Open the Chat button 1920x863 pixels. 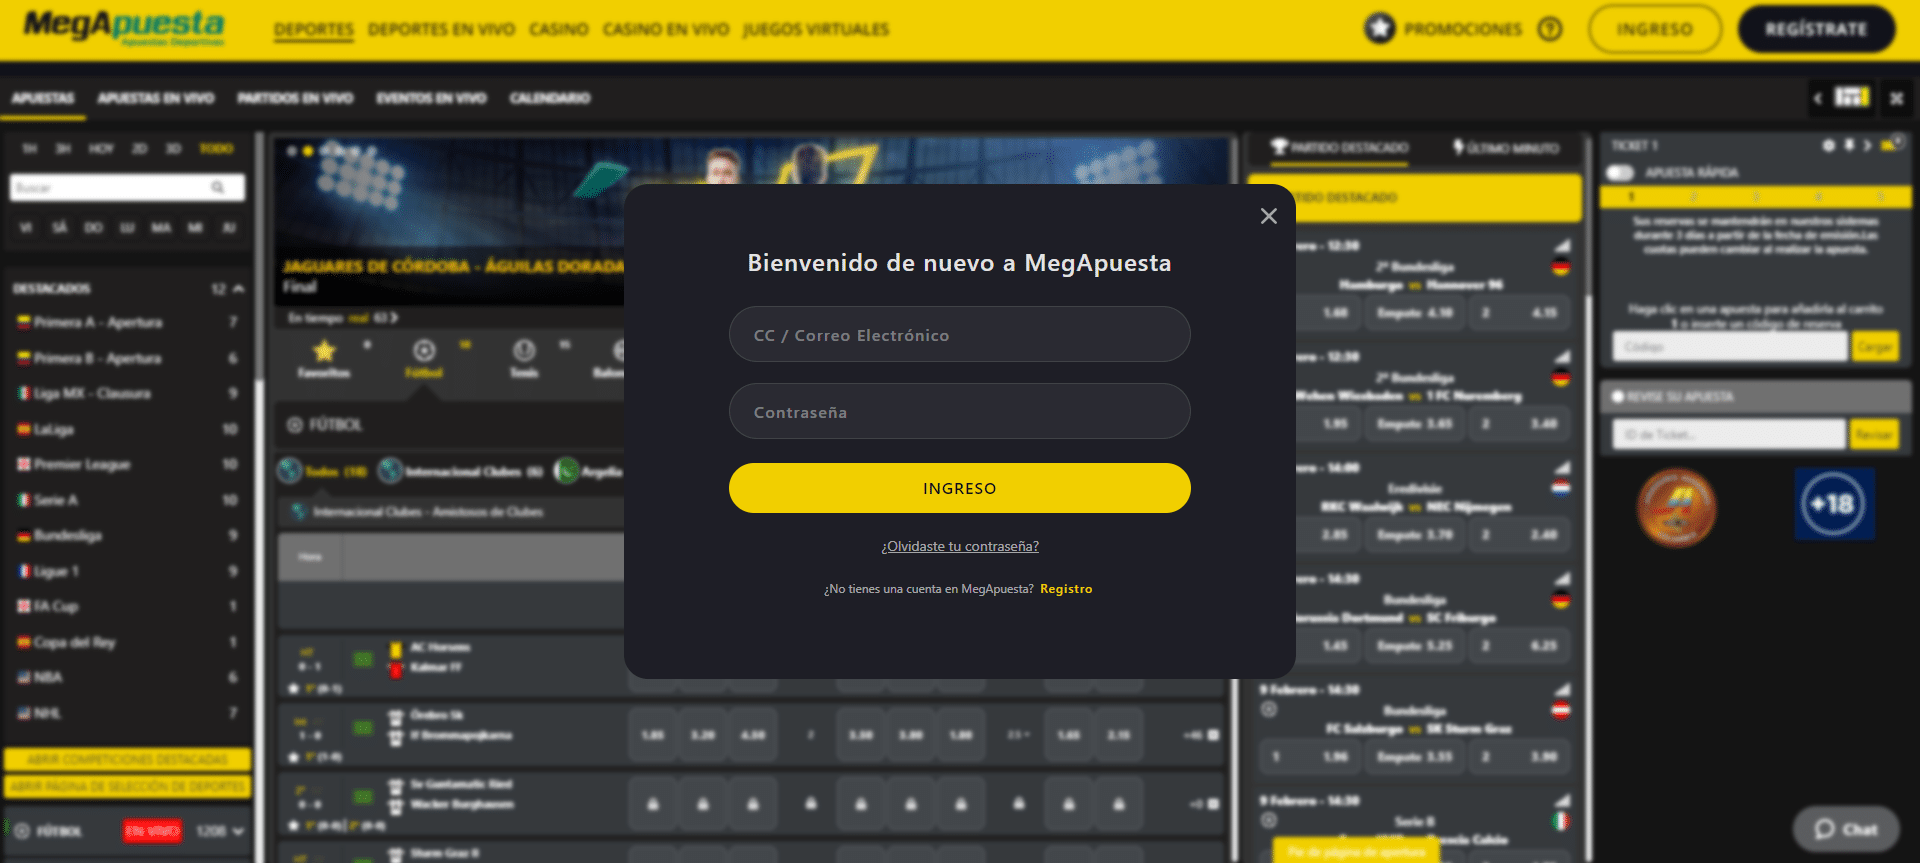click(x=1846, y=829)
